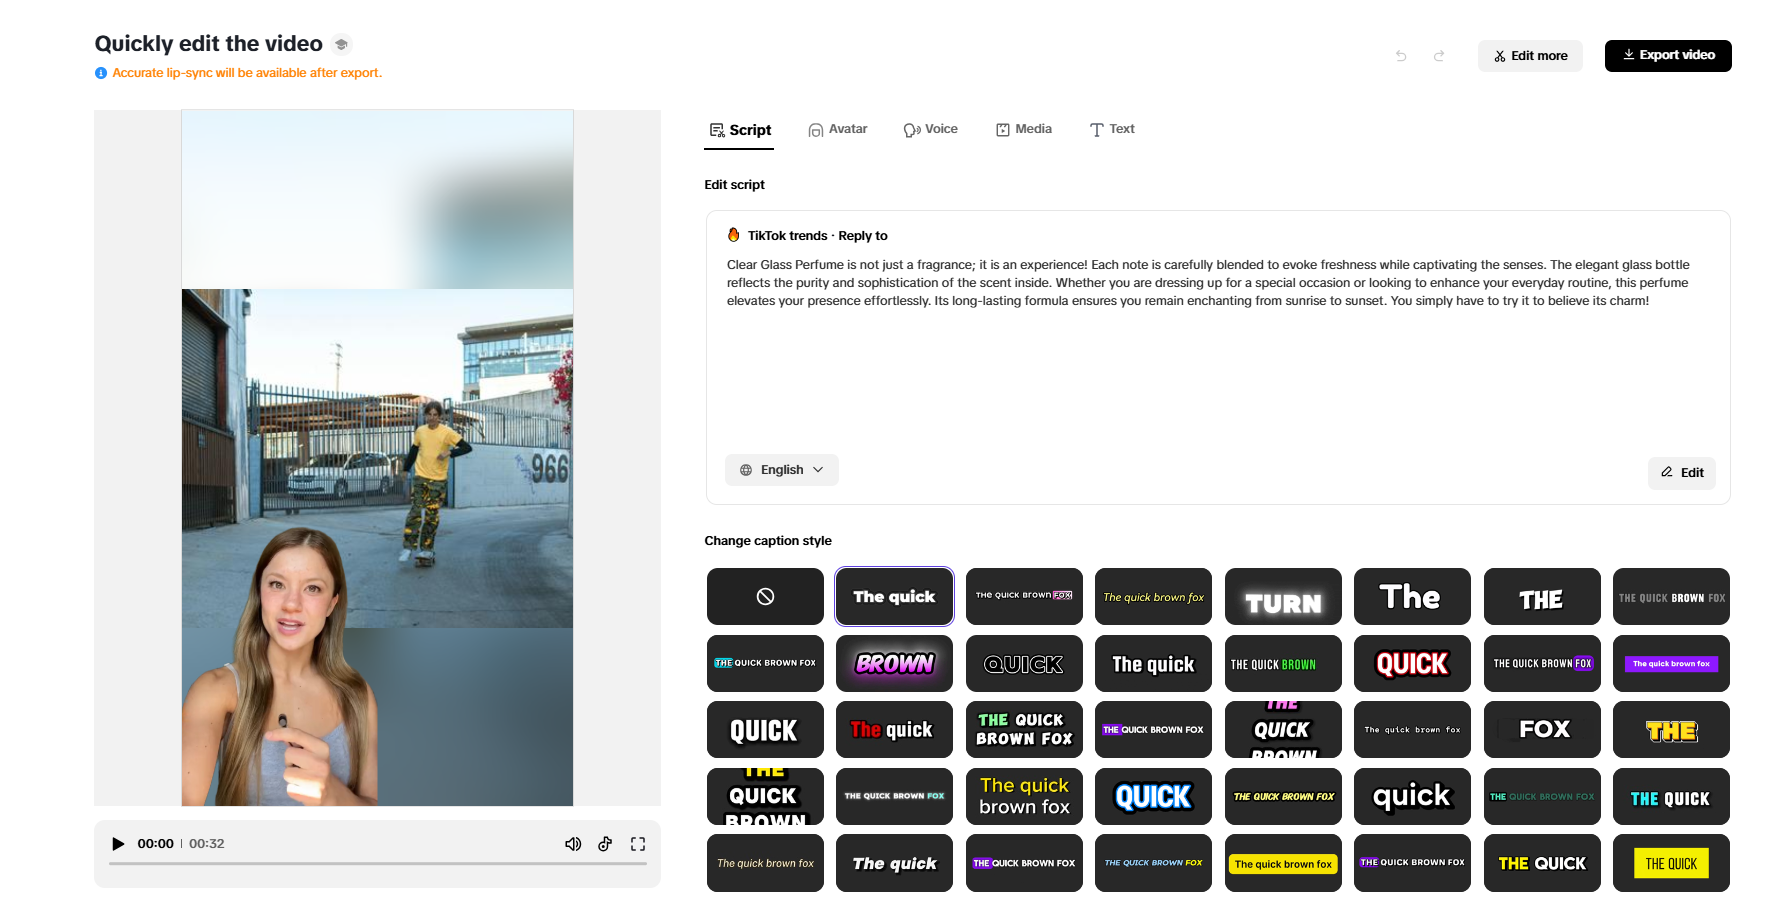
Task: Open the Media tab
Action: click(x=1023, y=129)
